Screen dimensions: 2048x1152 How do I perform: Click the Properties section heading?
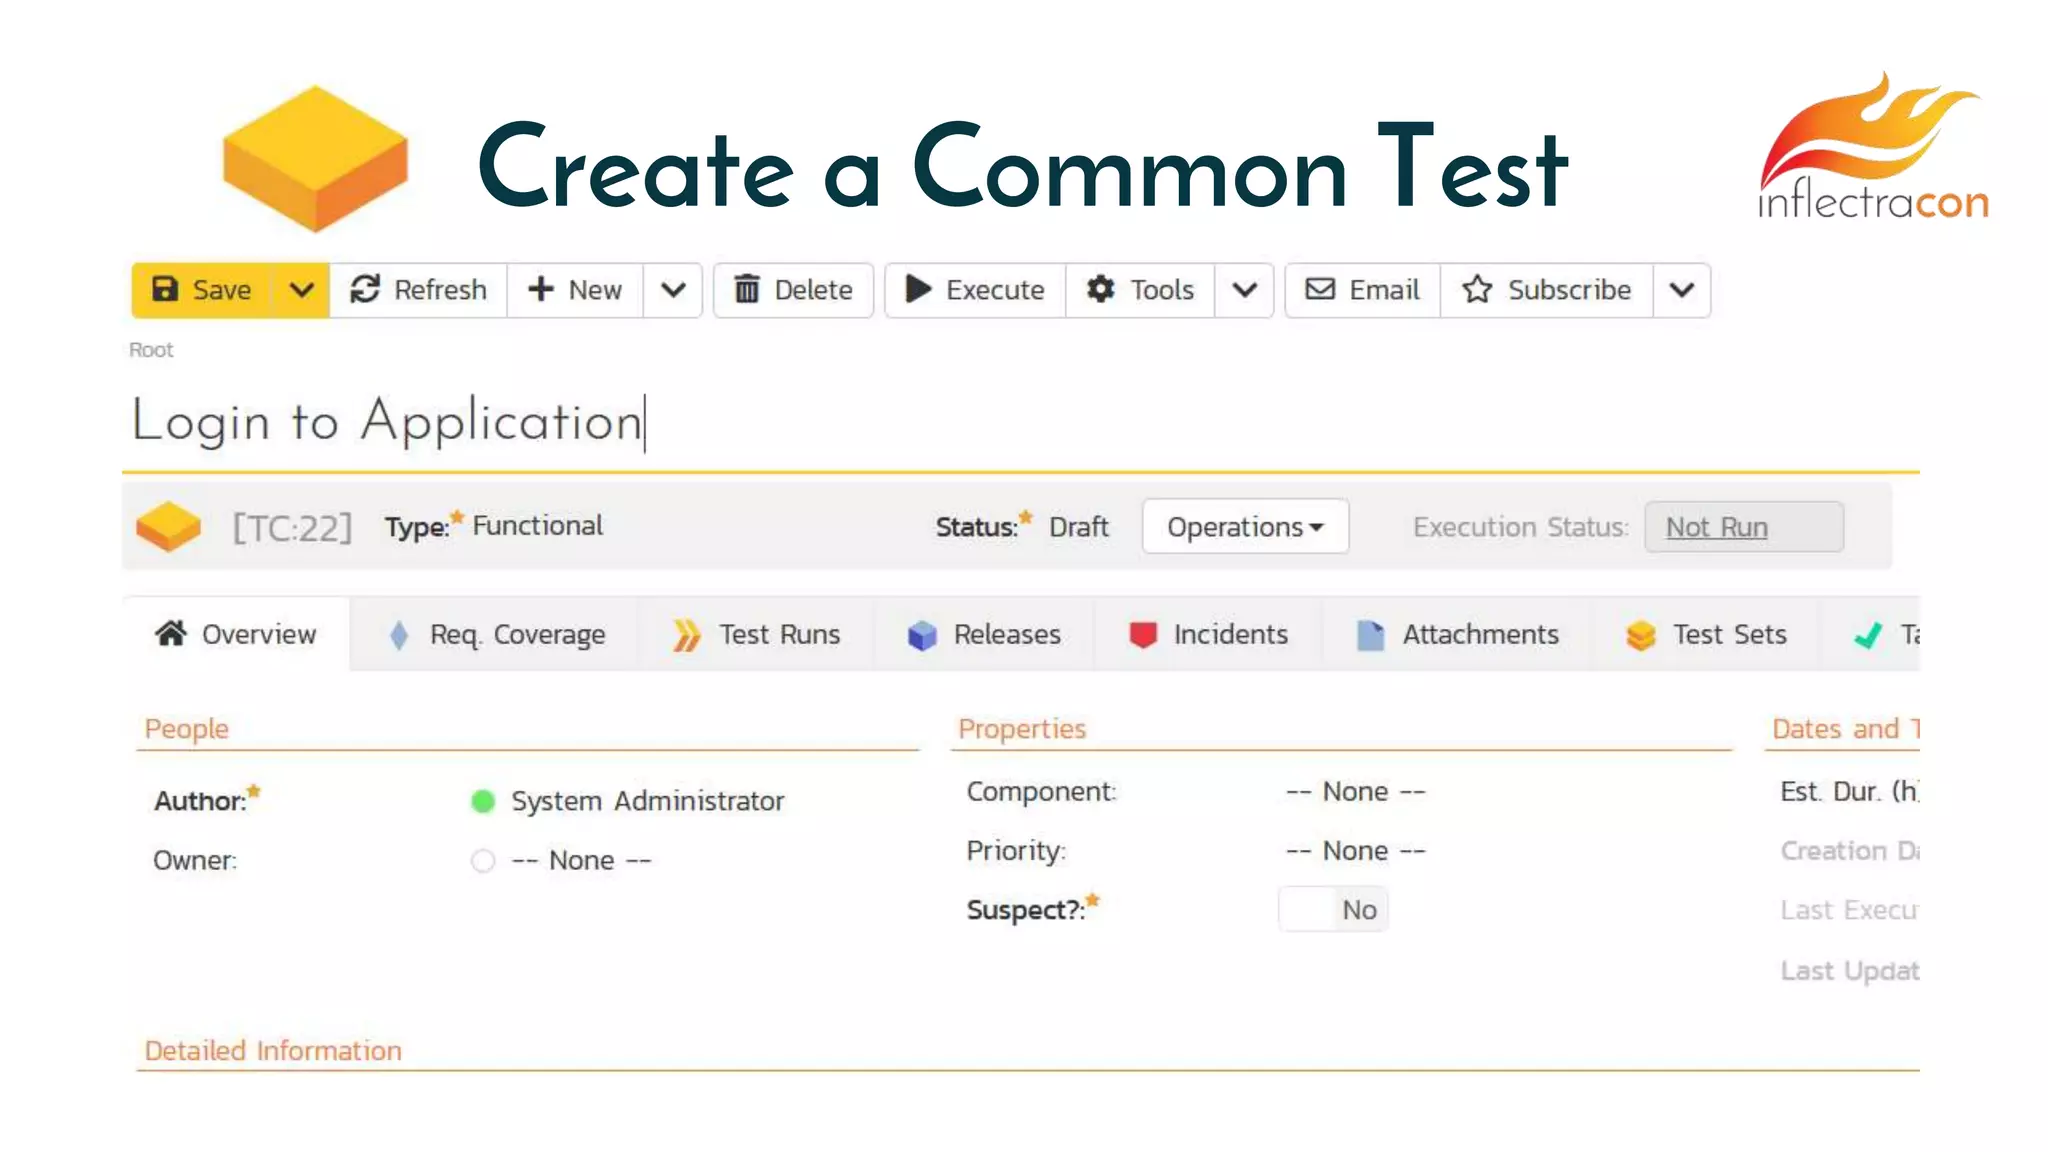pos(1022,729)
